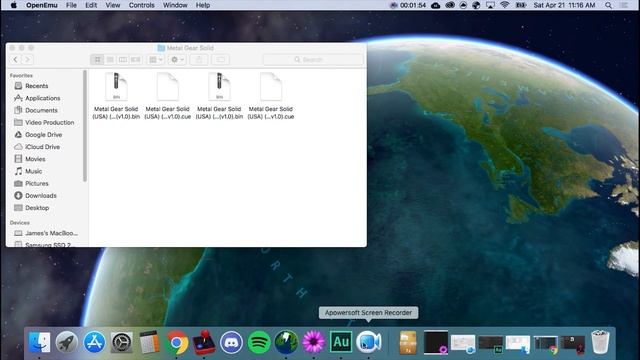The image size is (640, 360).
Task: Click the Share toolbar button
Action: (x=199, y=60)
